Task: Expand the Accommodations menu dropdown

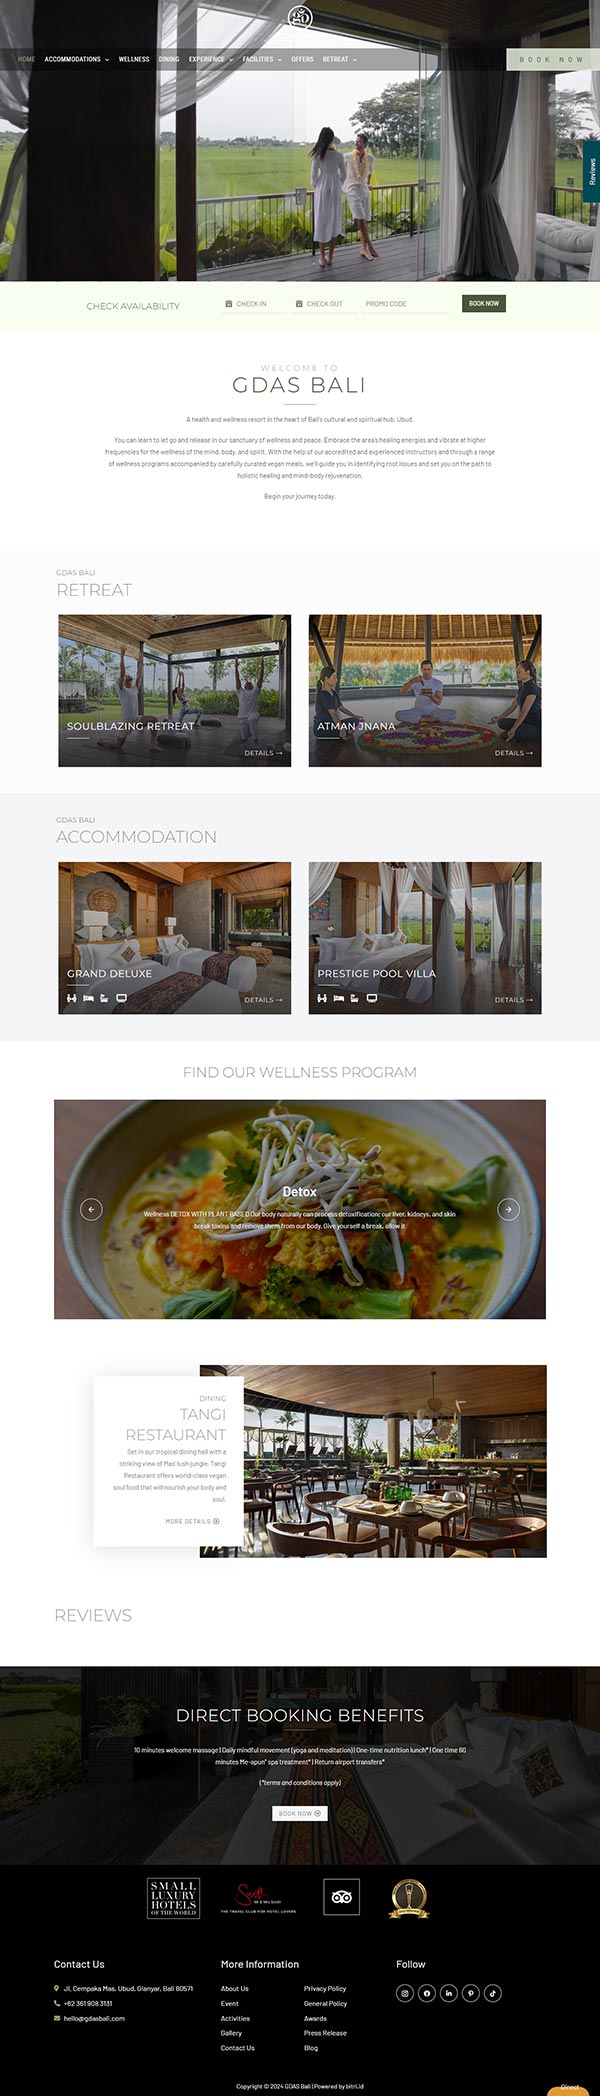Action: (77, 59)
